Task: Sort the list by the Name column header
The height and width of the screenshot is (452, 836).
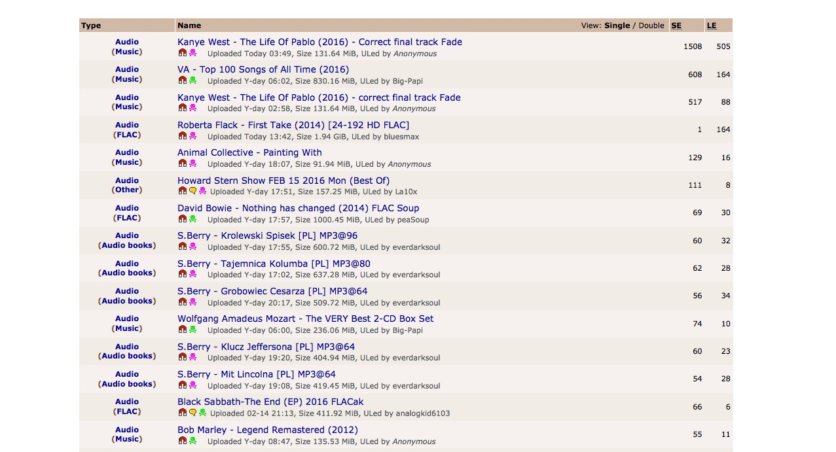Action: (189, 26)
